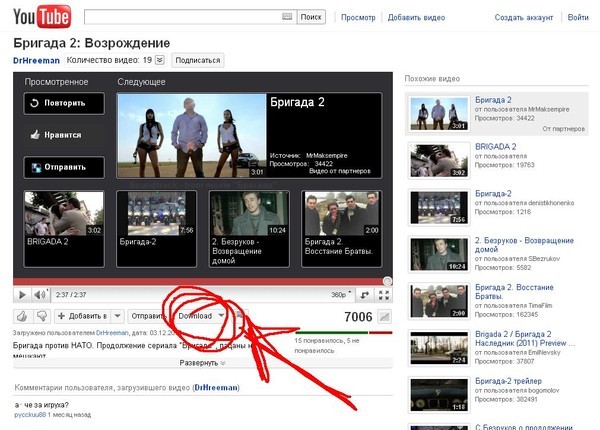Click the Отправить button below video
600x430 pixels.
tap(148, 316)
